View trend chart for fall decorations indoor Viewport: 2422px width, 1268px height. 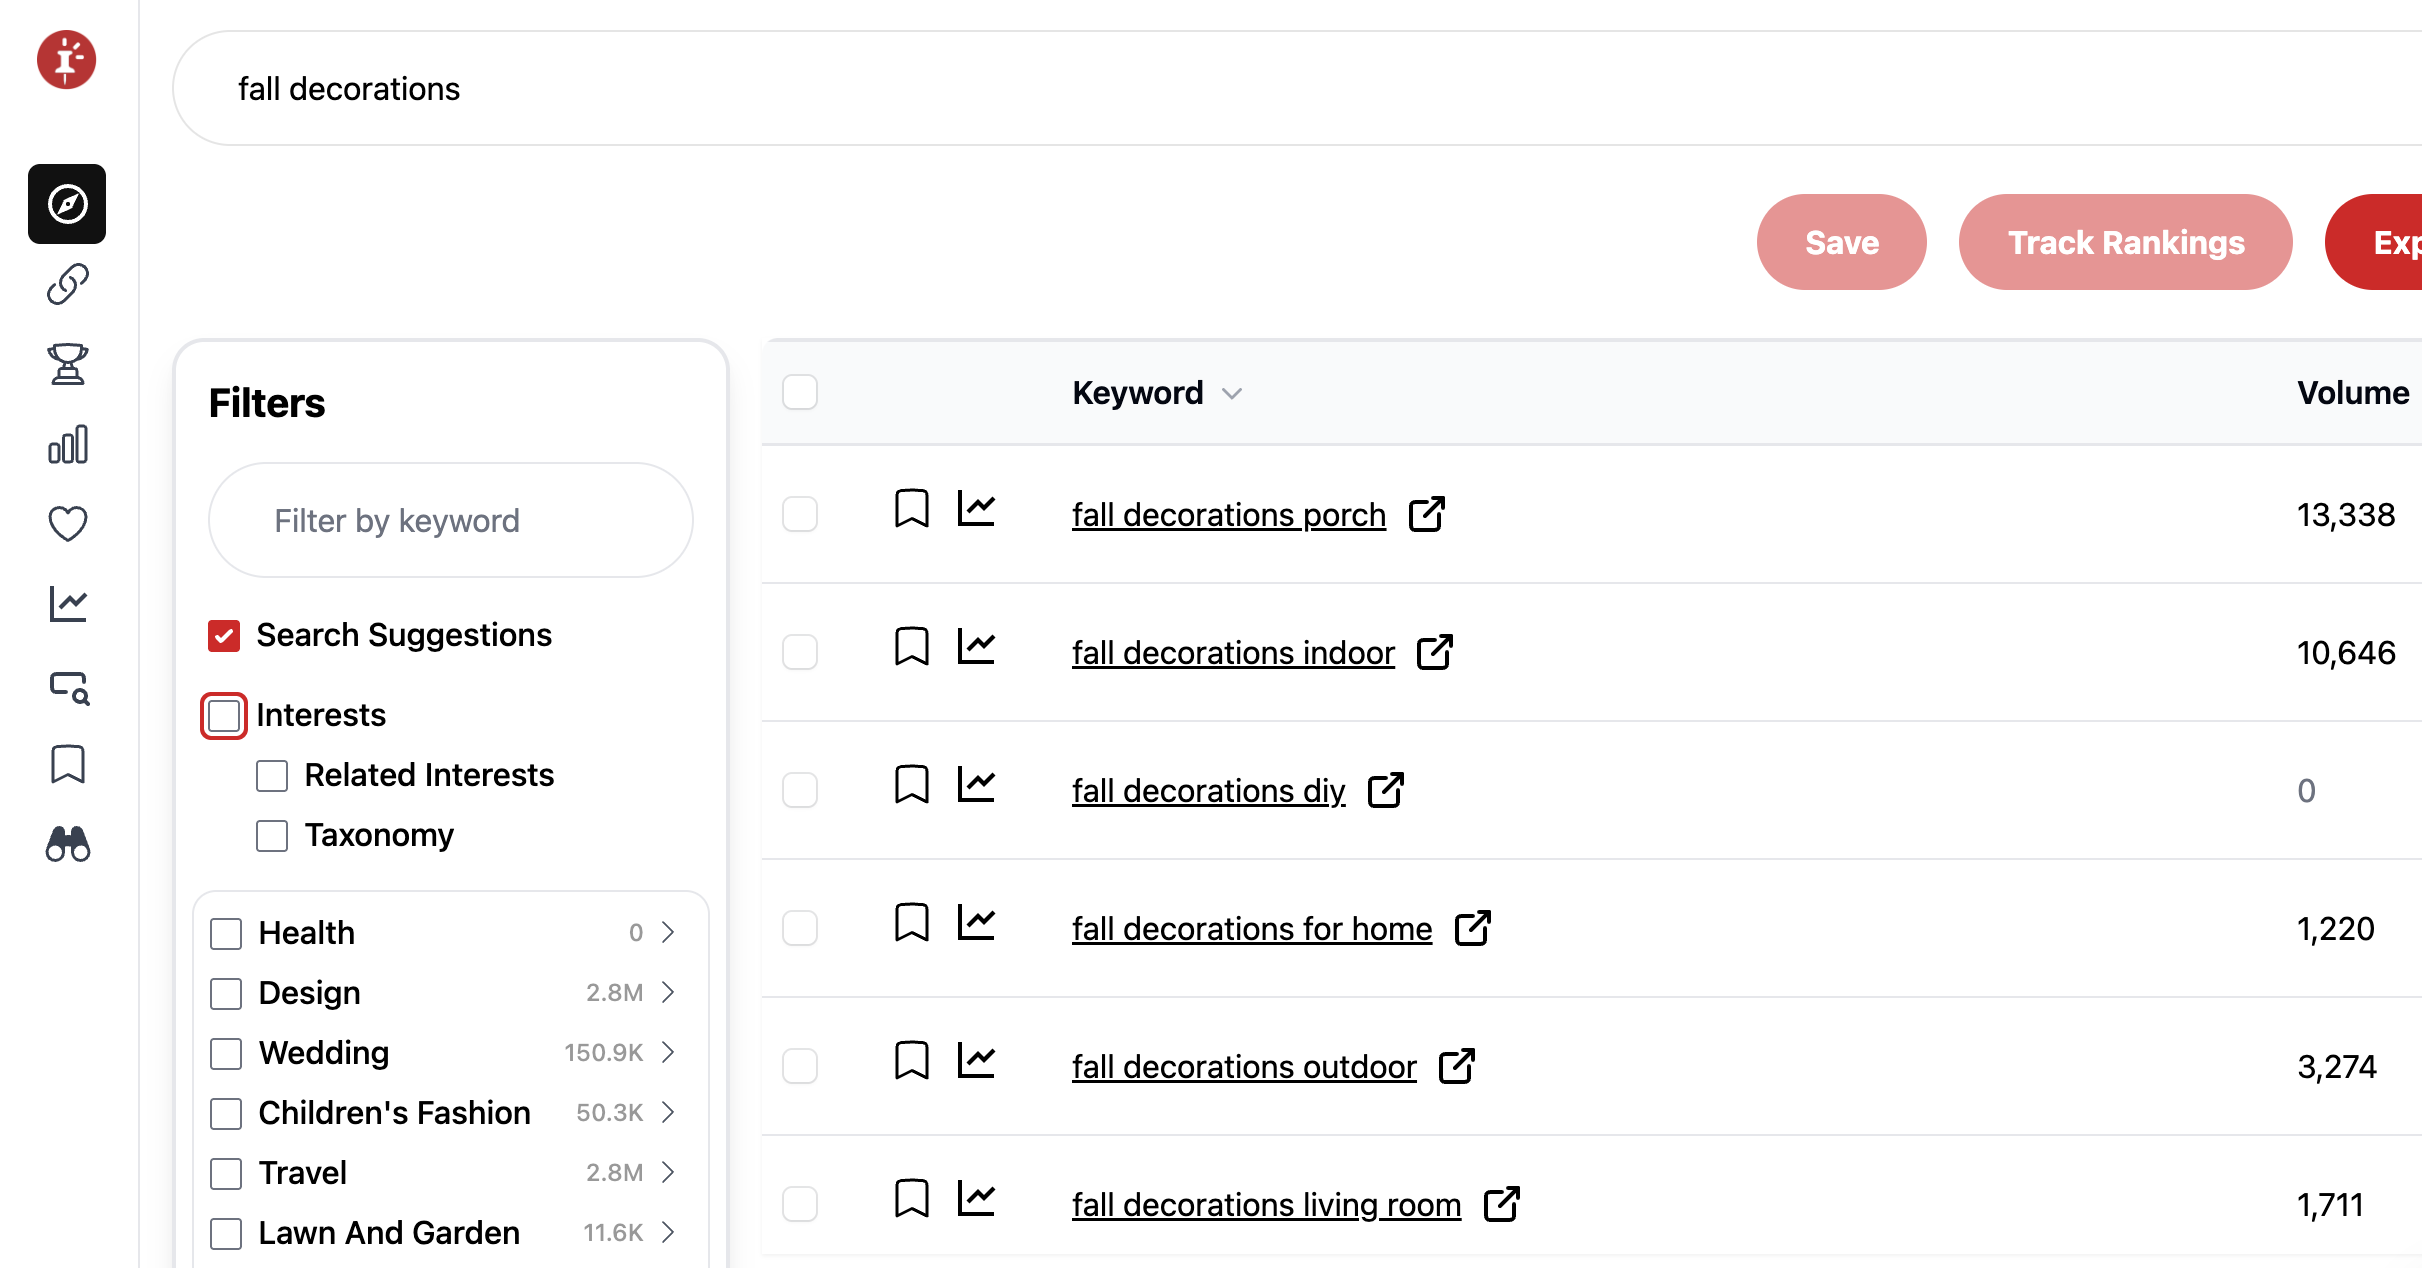[976, 646]
